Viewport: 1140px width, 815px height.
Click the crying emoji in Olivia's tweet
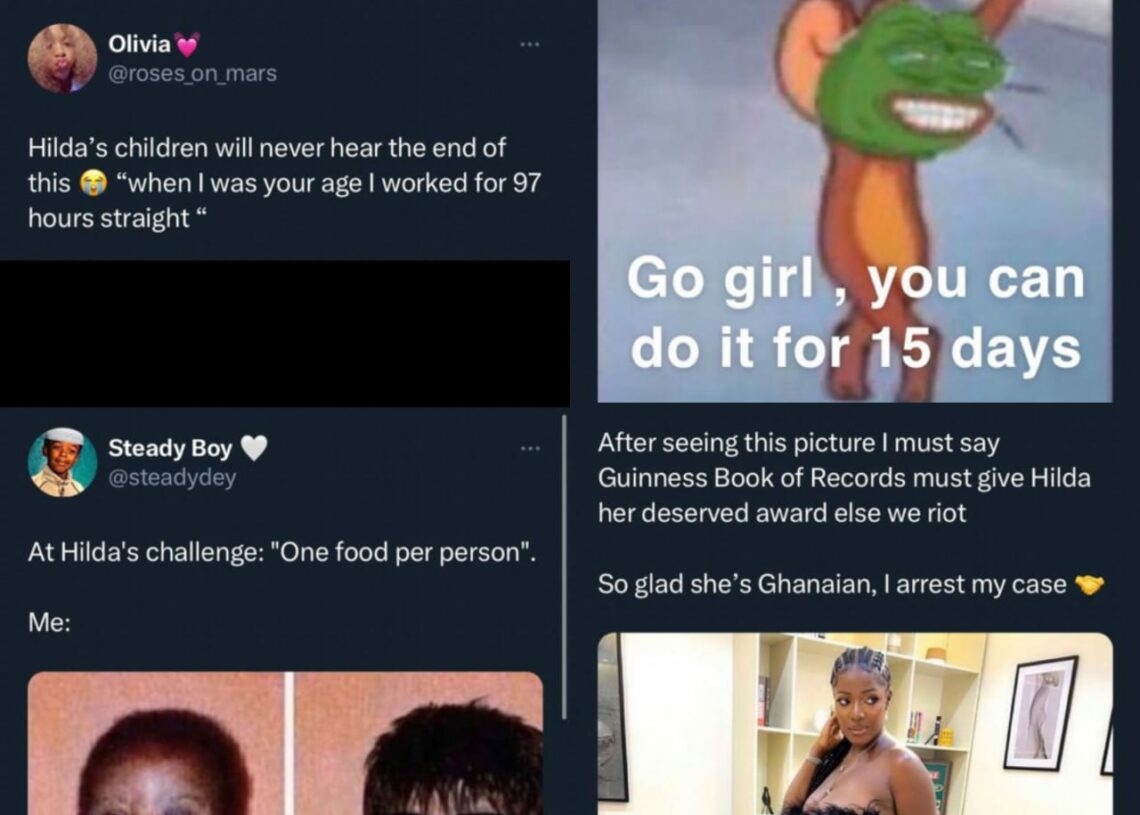coord(93,183)
